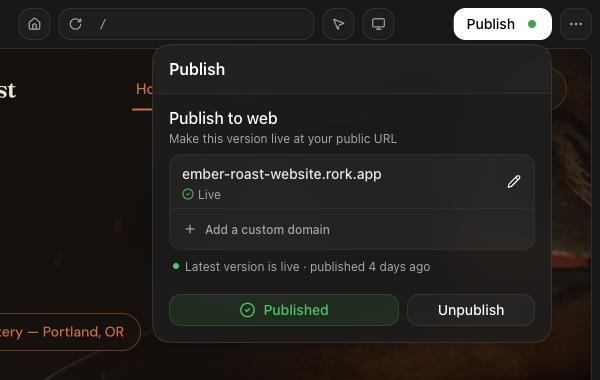Click the plus icon for custom domain

coord(190,229)
